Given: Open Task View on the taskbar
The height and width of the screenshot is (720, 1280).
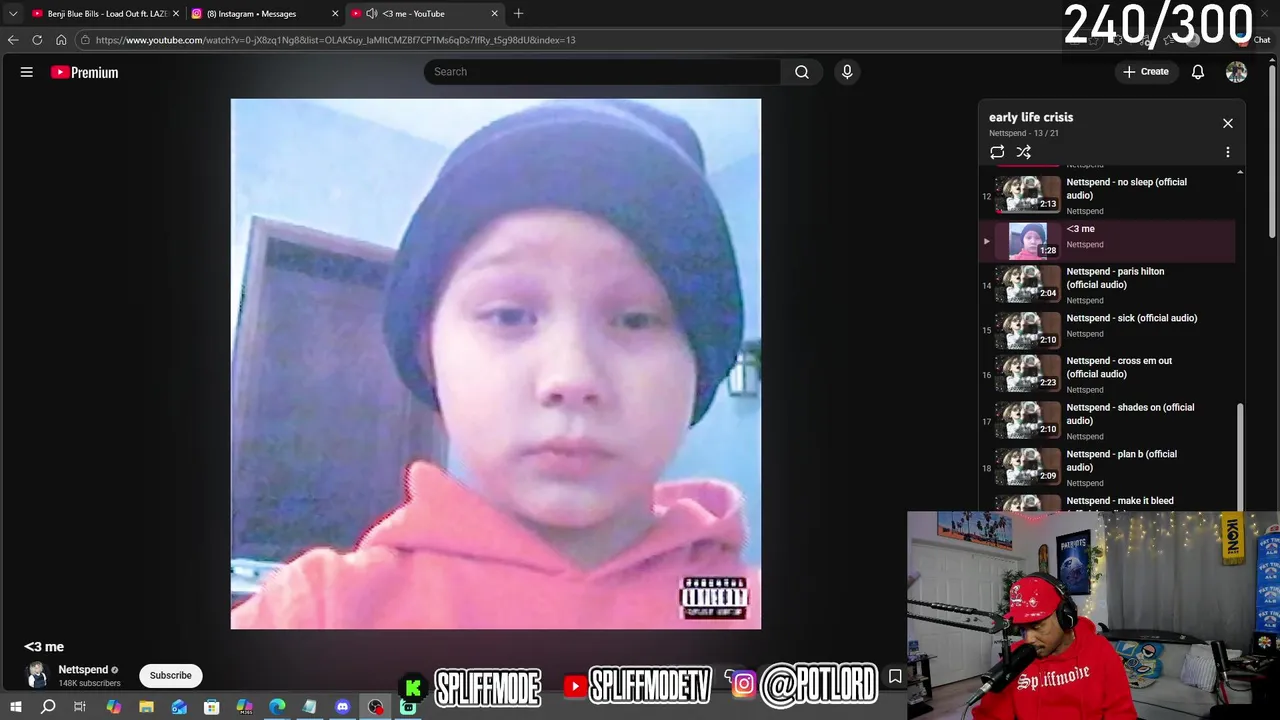Looking at the screenshot, I should point(80,707).
